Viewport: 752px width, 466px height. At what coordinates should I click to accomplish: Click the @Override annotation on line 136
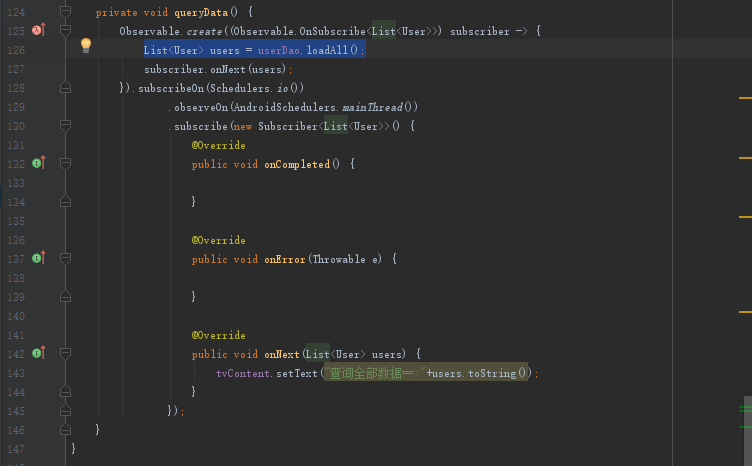coord(219,240)
